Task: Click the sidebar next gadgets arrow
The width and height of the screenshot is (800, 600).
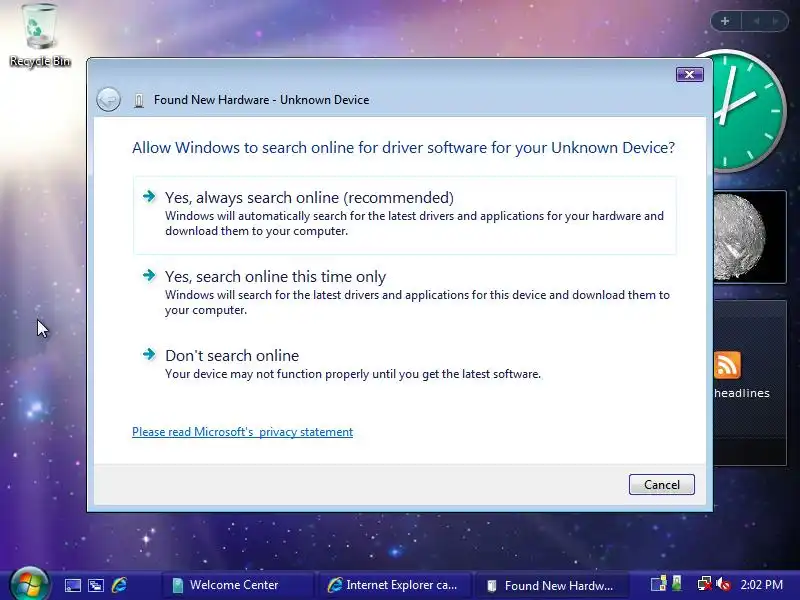Action: (x=776, y=21)
